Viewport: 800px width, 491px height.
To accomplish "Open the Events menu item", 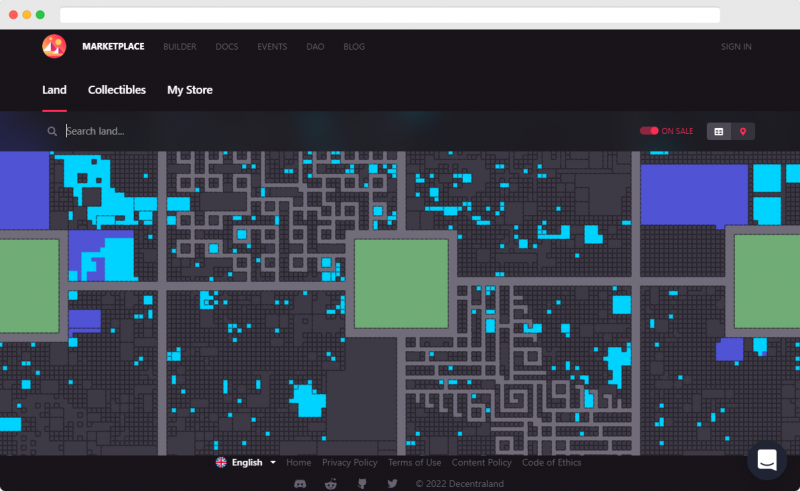I will click(272, 46).
